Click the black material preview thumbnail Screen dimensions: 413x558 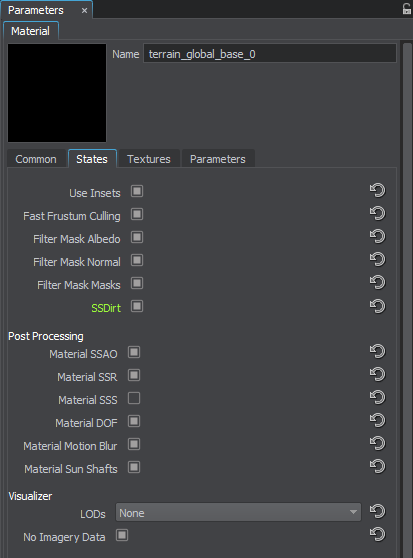pyautogui.click(x=57, y=93)
